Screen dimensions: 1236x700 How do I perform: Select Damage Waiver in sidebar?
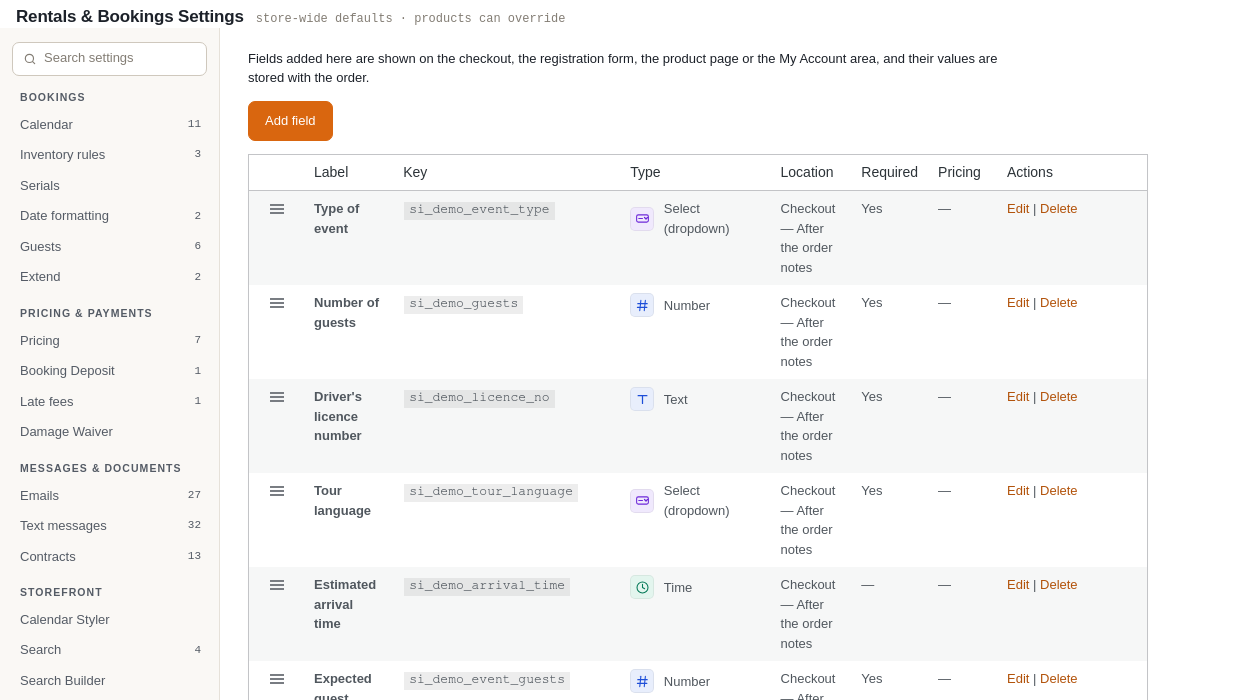coord(110,432)
